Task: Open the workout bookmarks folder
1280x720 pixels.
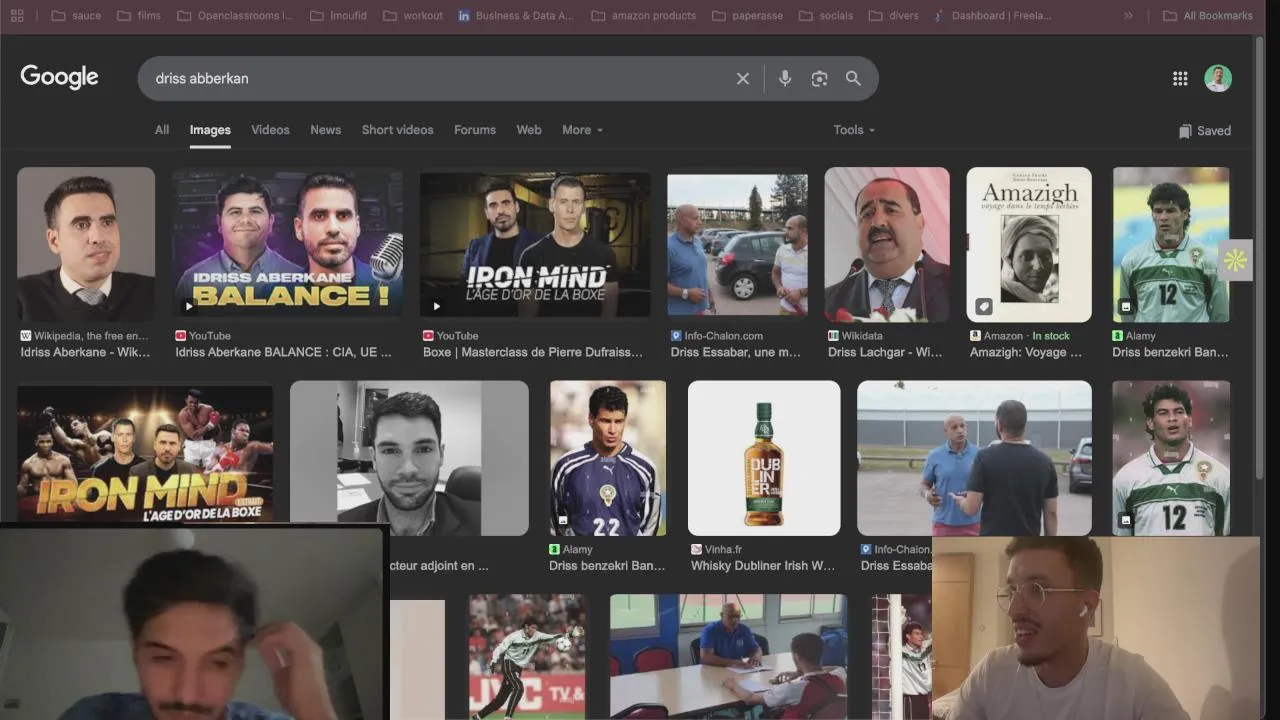Action: click(413, 16)
